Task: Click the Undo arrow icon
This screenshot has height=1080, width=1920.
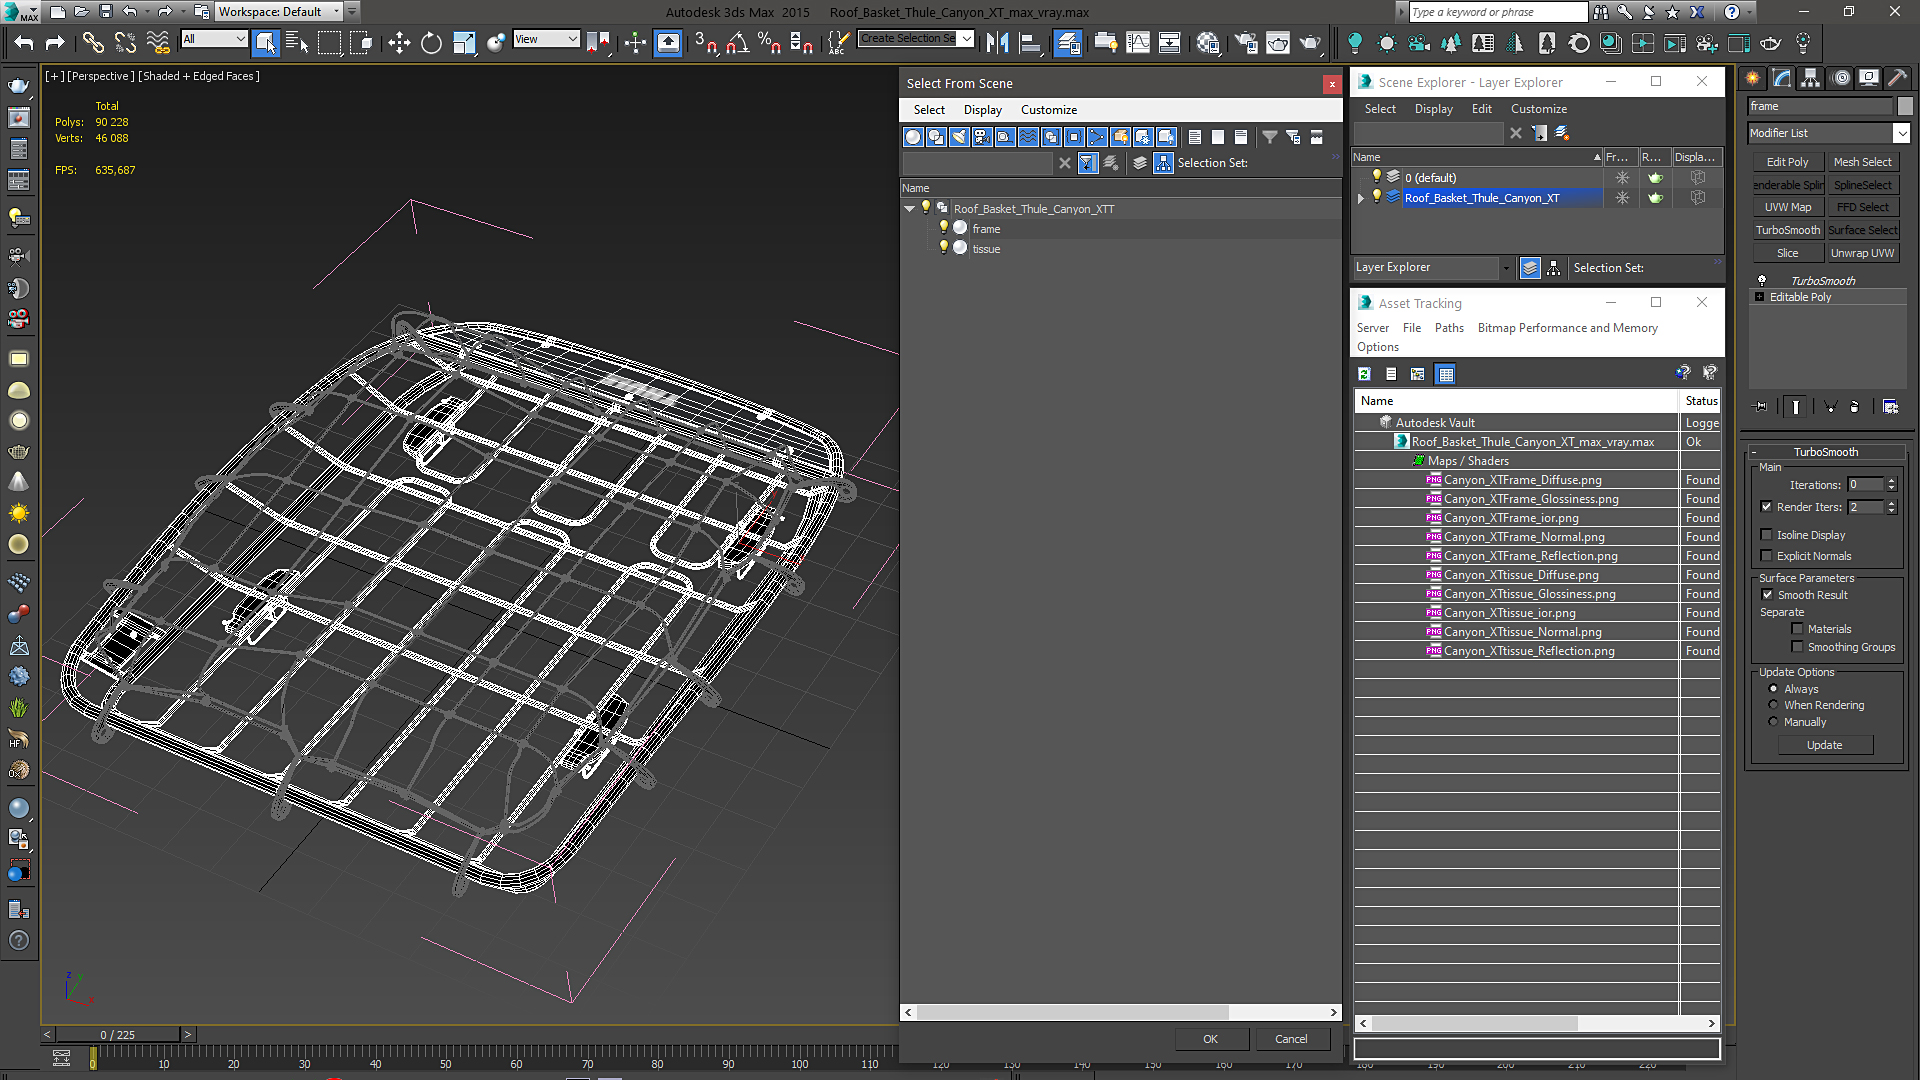Action: coord(24,43)
